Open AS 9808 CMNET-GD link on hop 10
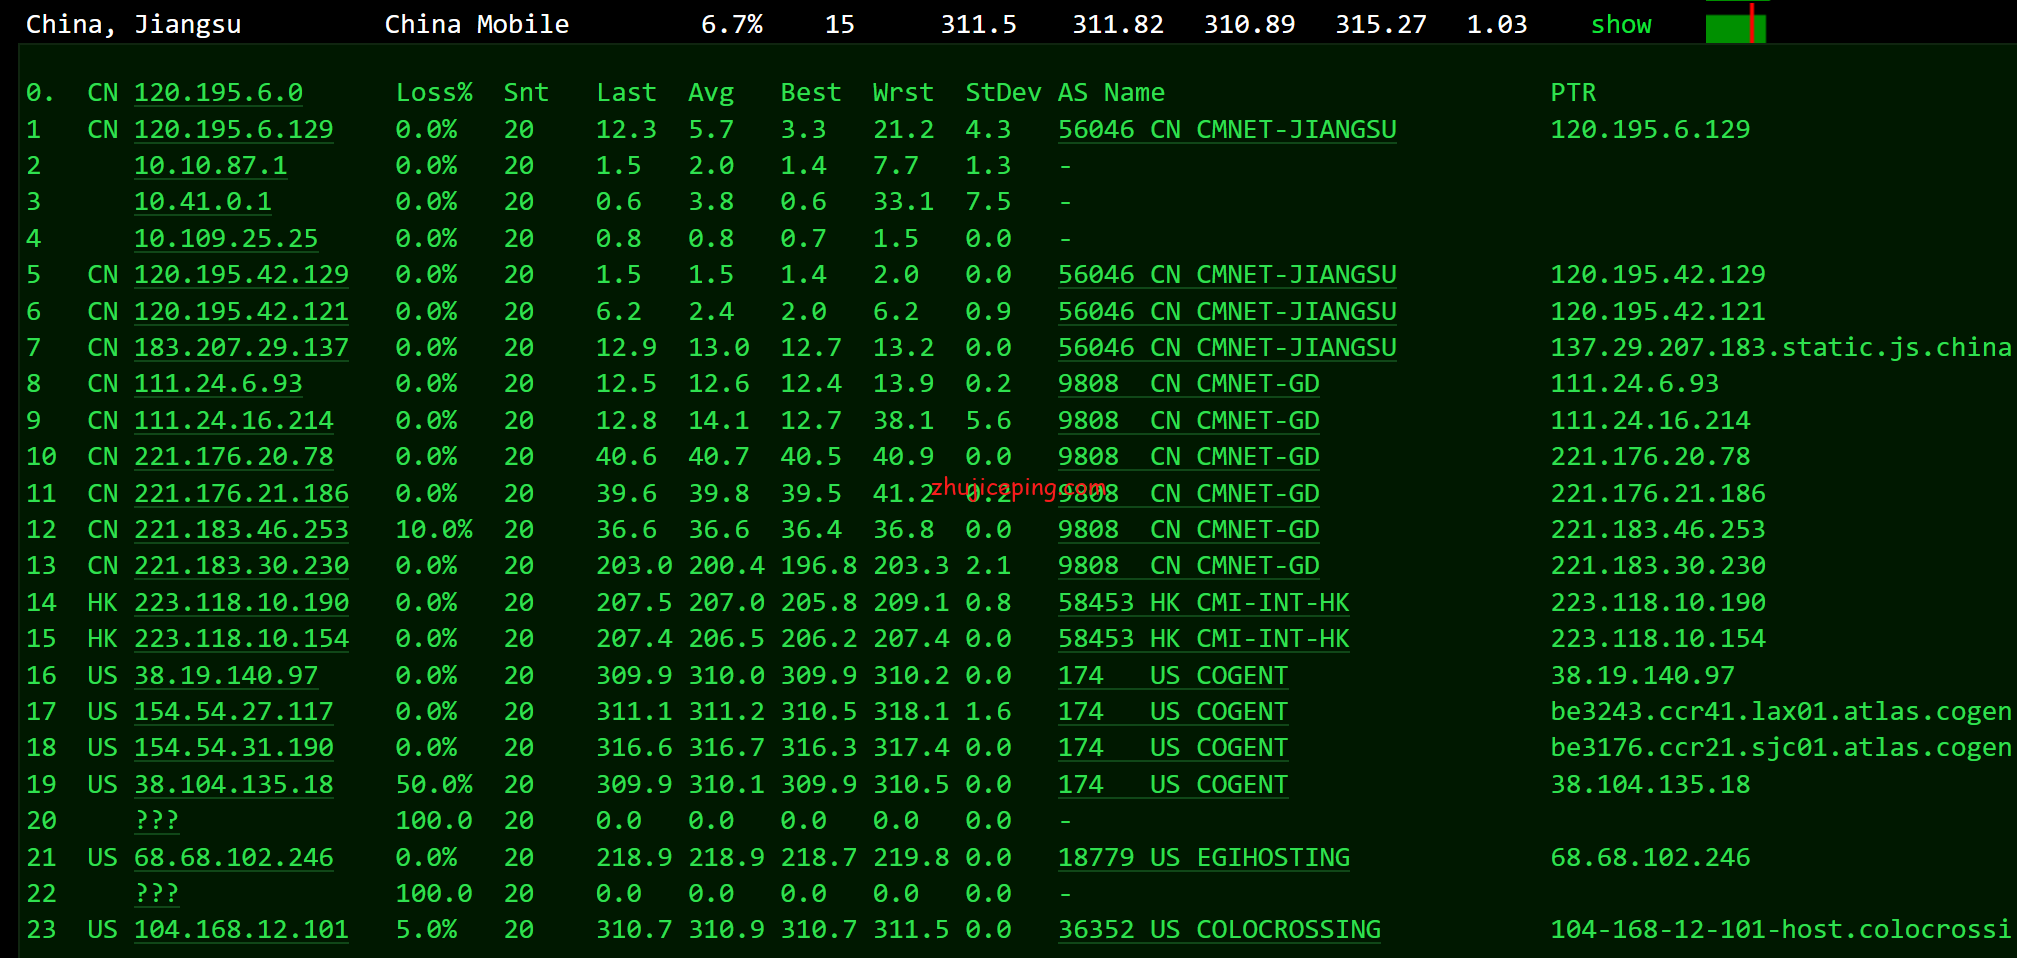2017x958 pixels. [1189, 457]
